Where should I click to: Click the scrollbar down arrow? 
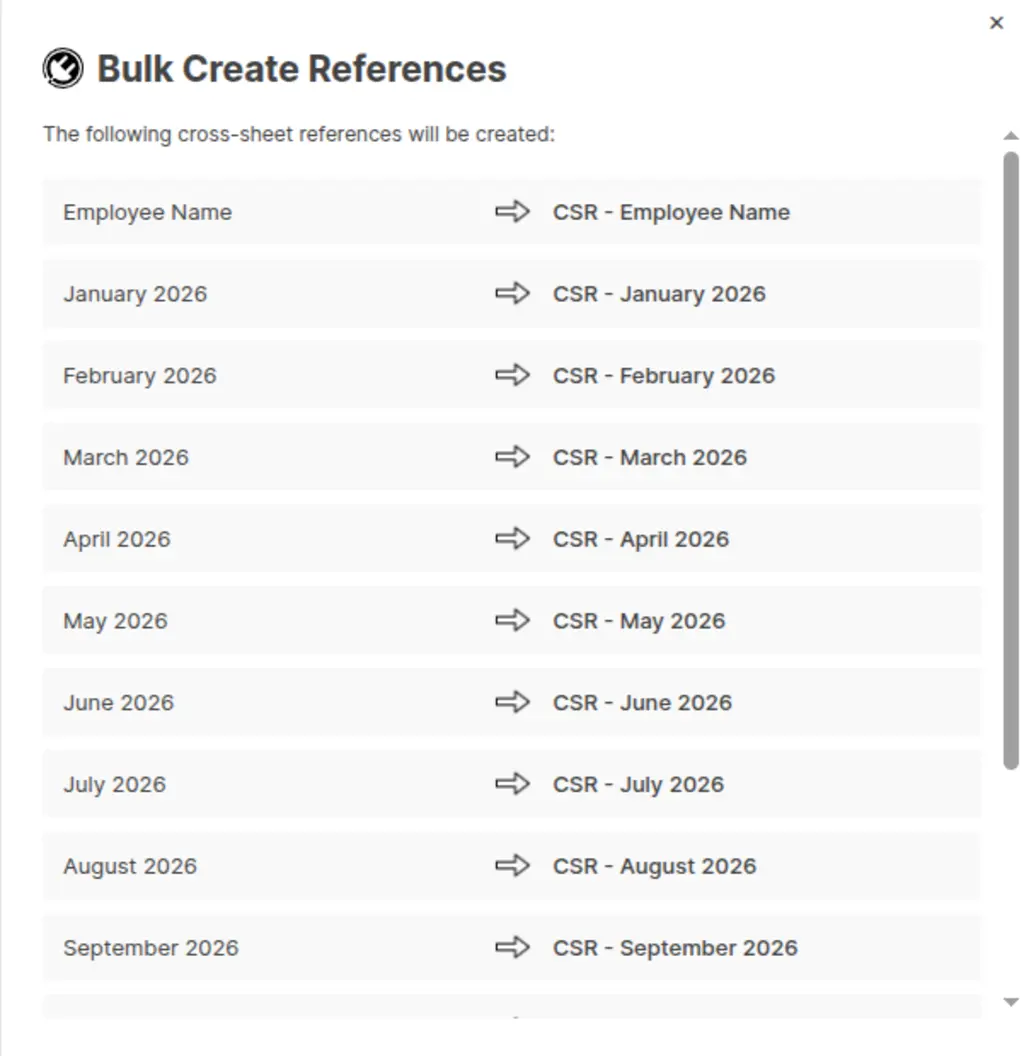(x=1011, y=1002)
